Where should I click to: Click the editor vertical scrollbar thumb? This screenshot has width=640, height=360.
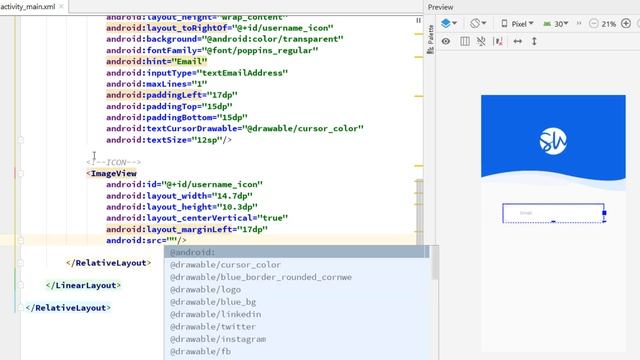click(x=419, y=212)
